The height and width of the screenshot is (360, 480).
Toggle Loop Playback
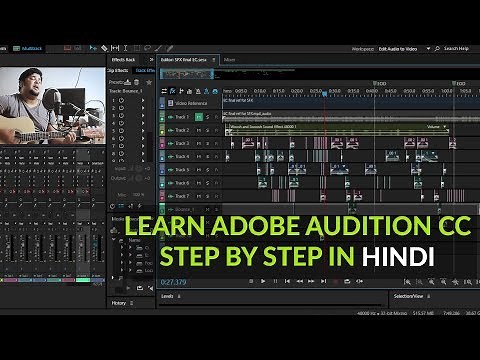click(347, 281)
